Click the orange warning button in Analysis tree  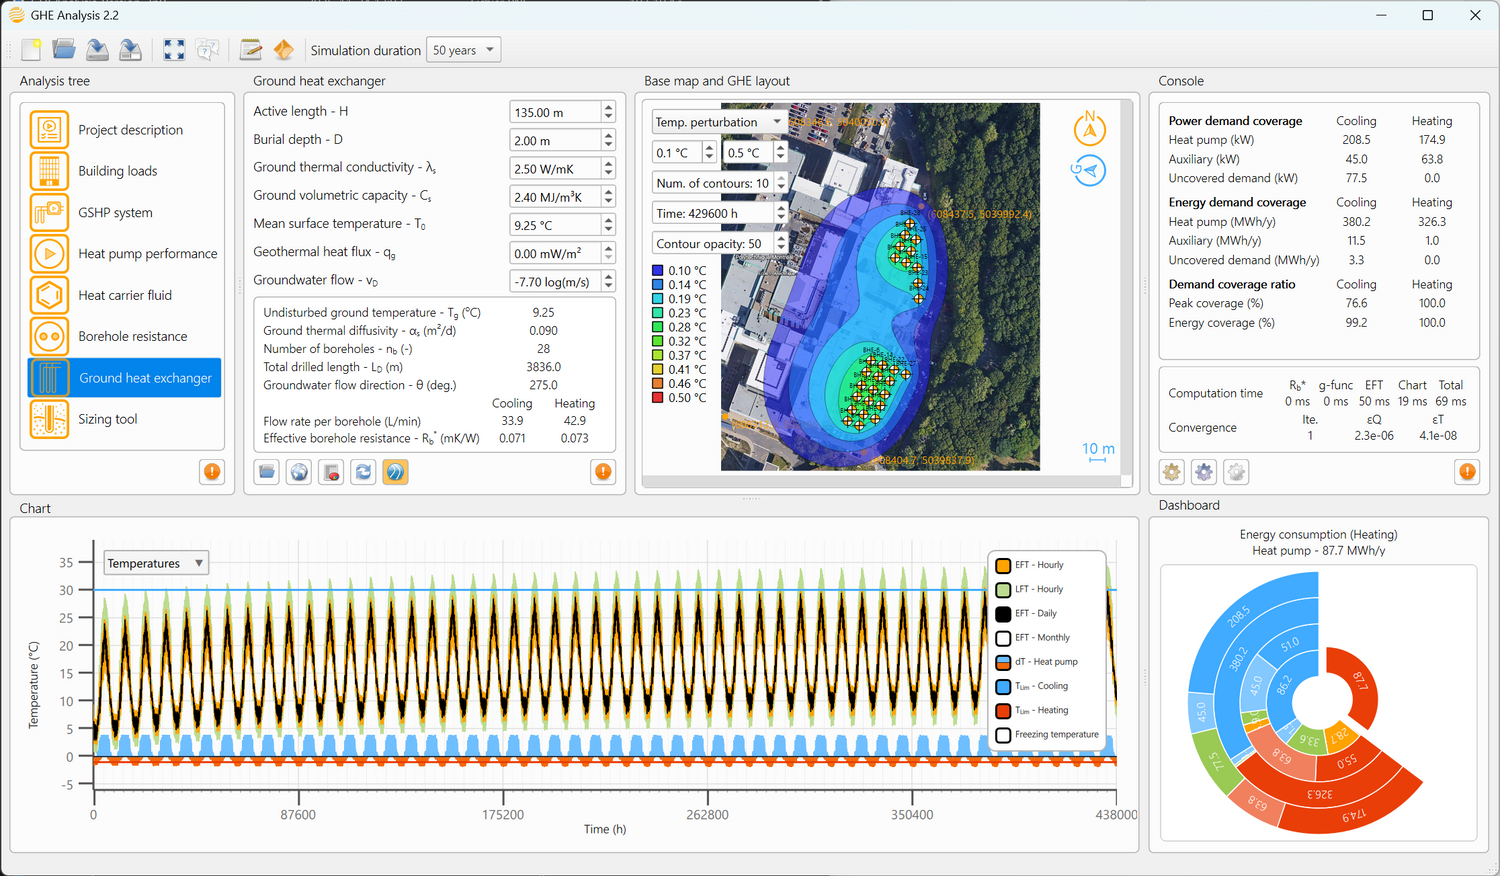[x=212, y=472]
